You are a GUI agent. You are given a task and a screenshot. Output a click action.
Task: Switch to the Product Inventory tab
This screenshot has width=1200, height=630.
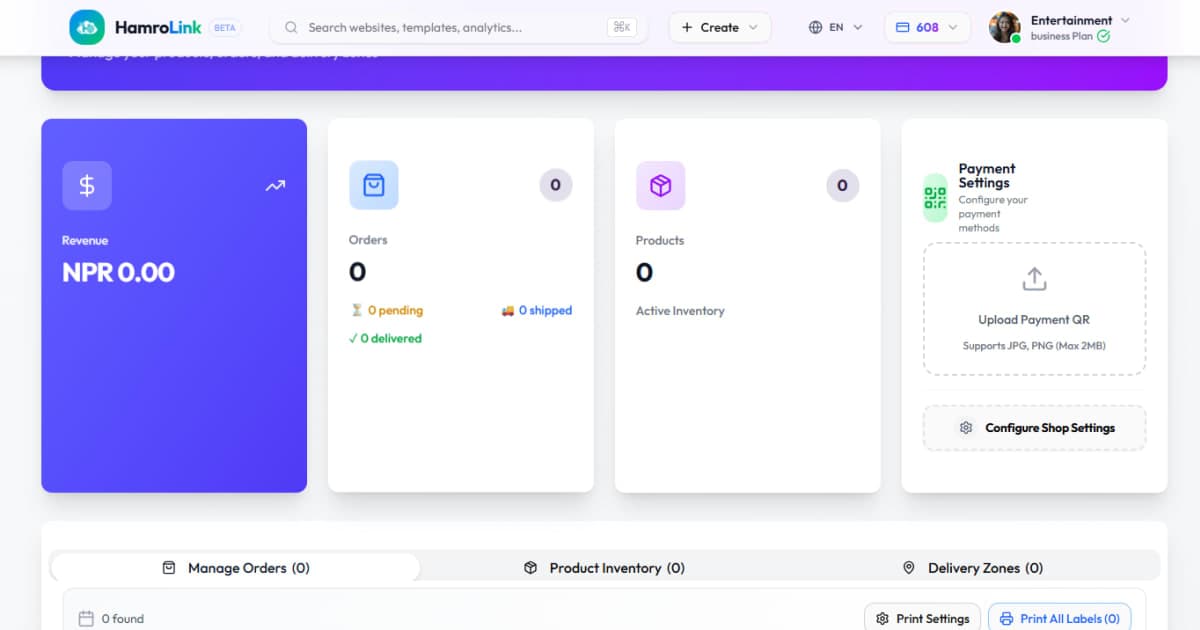click(605, 568)
